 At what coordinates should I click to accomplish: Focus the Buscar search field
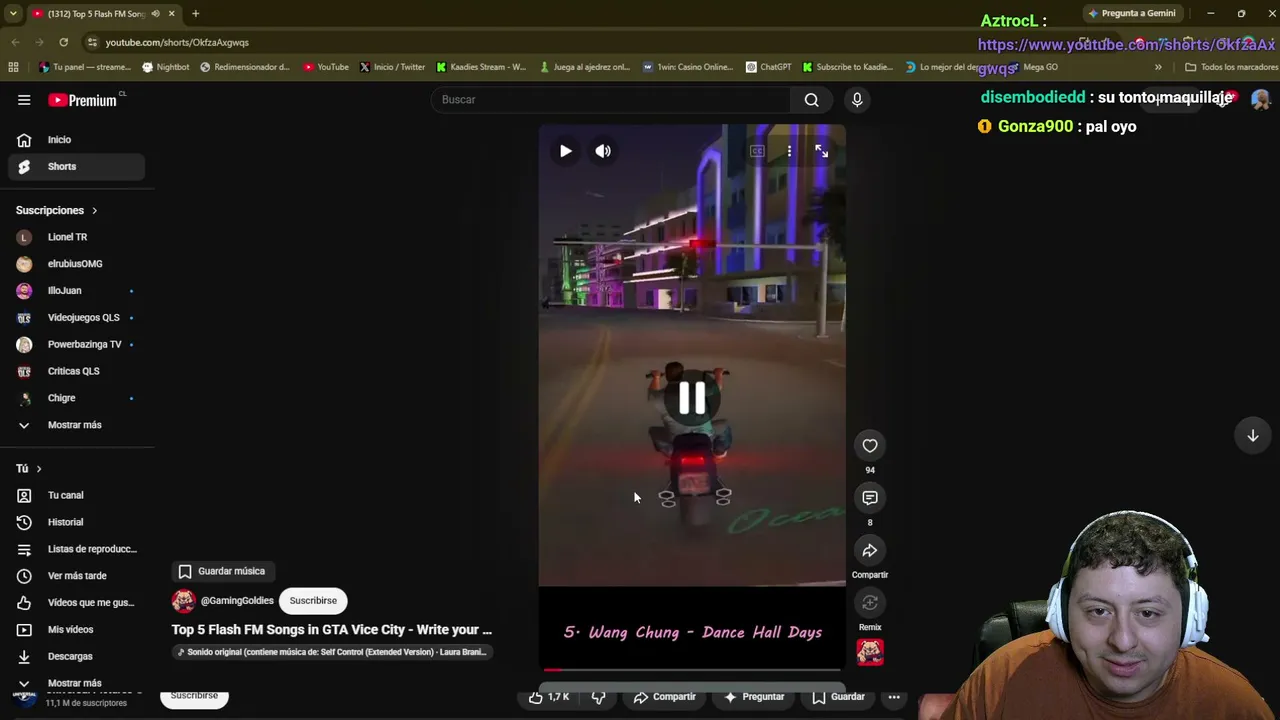611,100
